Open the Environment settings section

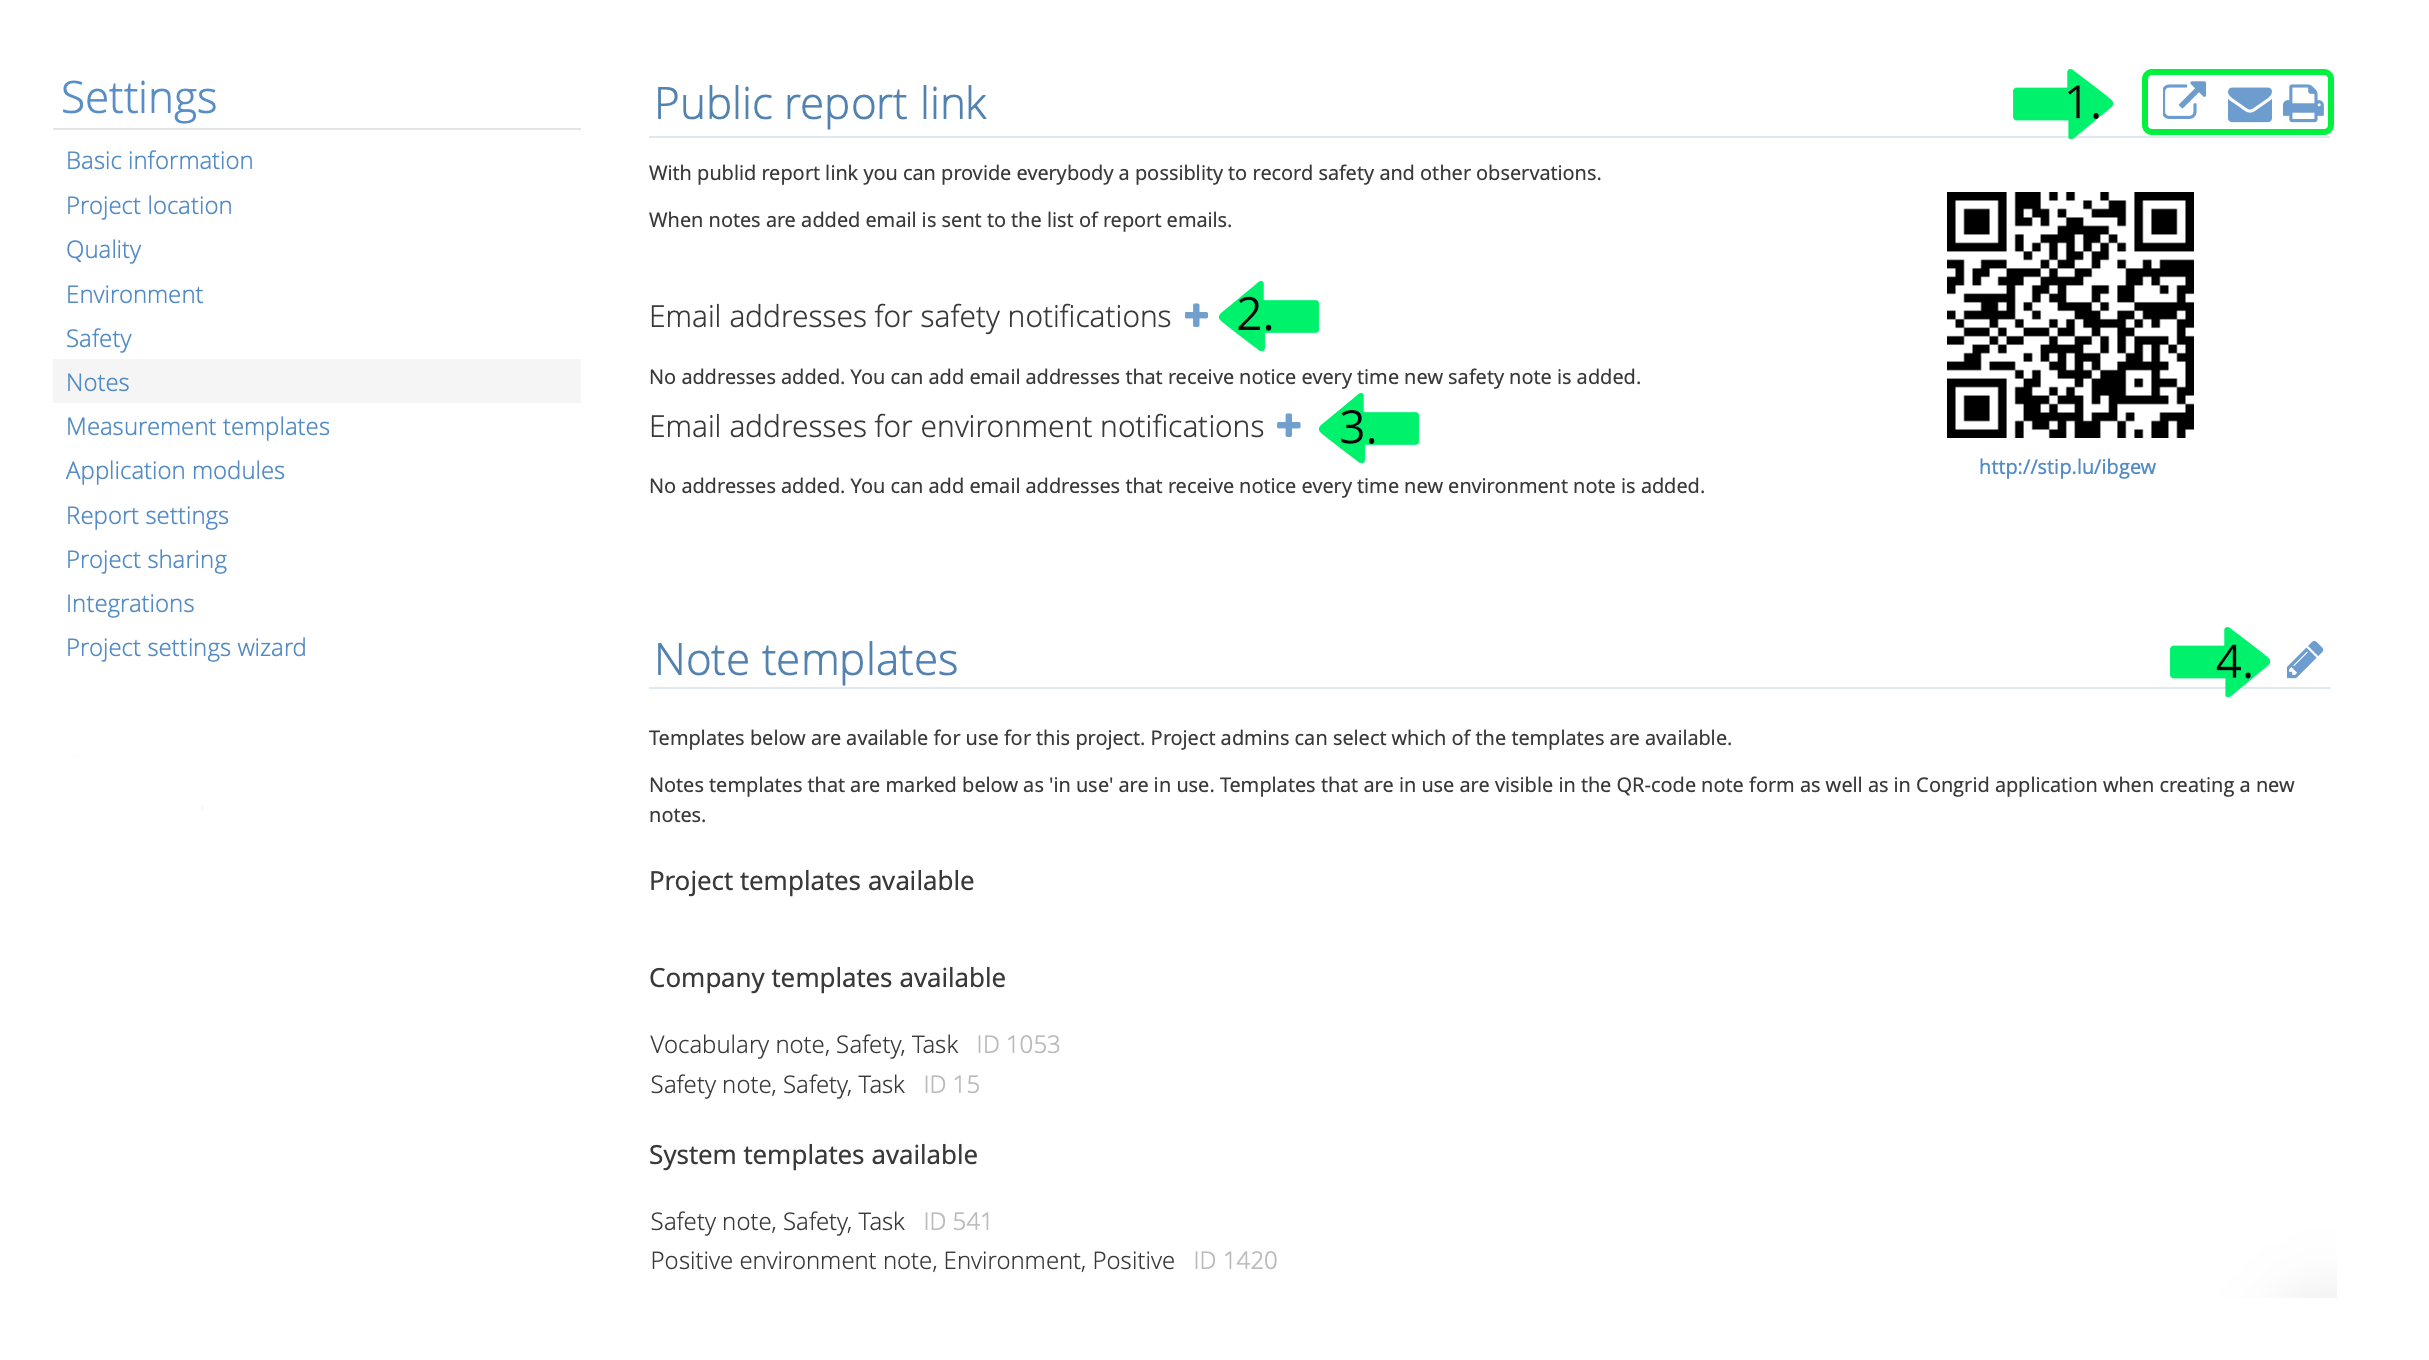134,294
